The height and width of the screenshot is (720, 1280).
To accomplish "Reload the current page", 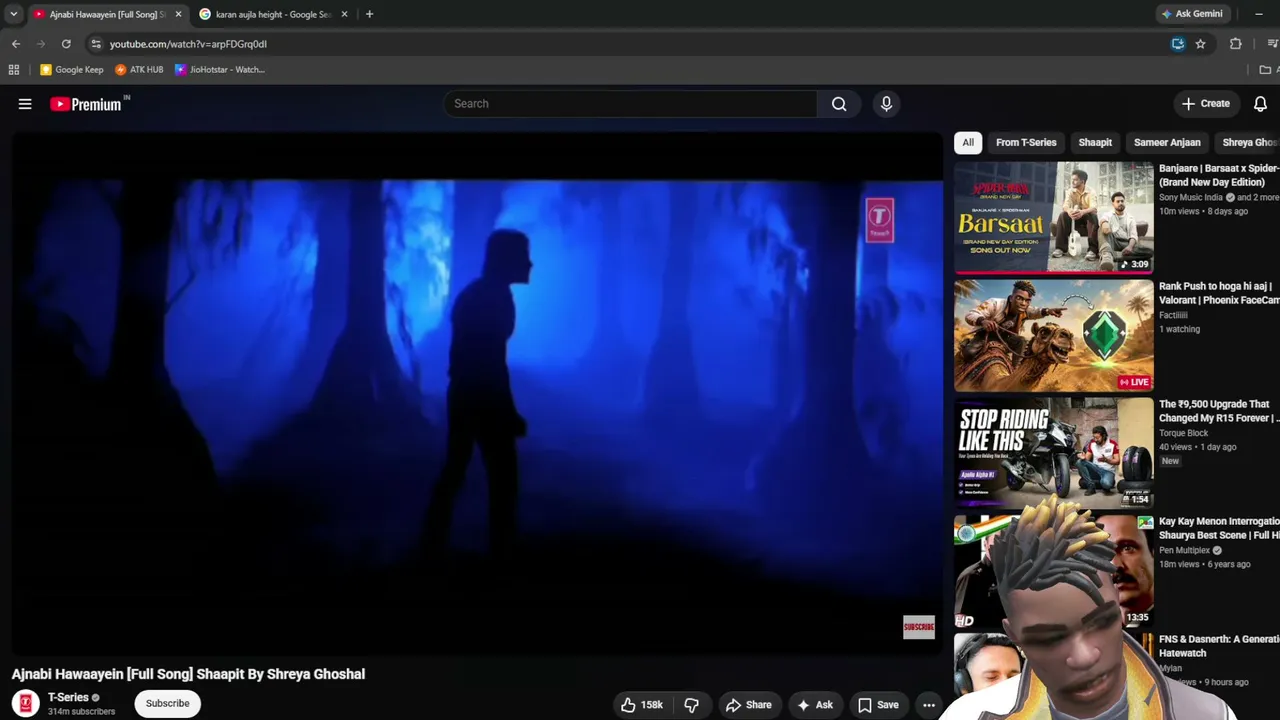I will coord(66,44).
